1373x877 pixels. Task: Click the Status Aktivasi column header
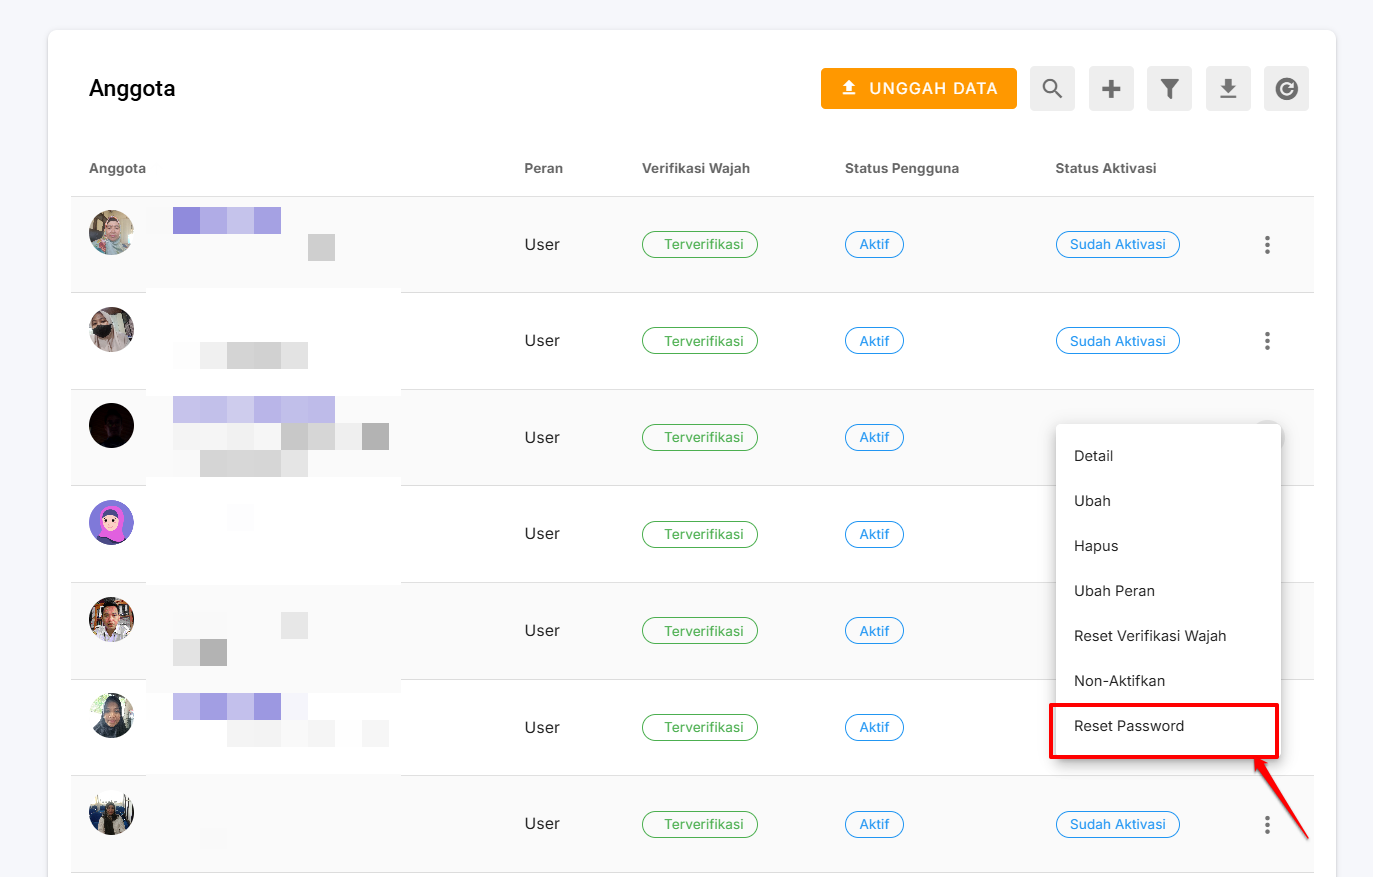(1105, 168)
